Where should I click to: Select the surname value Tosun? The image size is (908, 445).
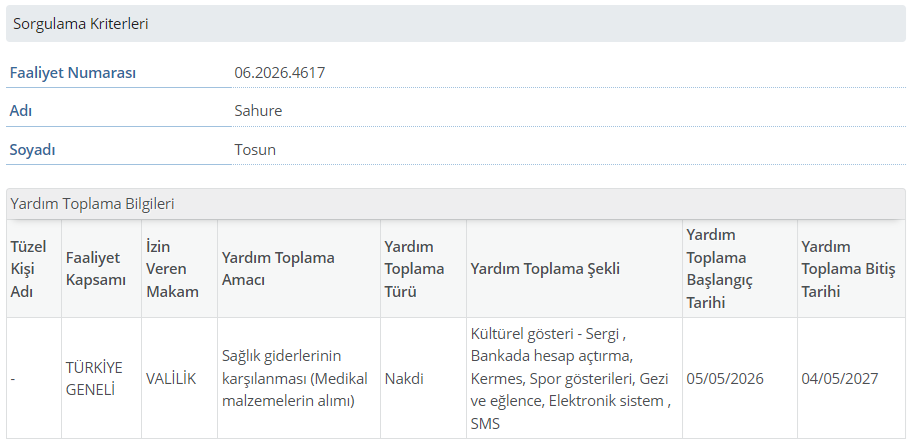pos(255,149)
